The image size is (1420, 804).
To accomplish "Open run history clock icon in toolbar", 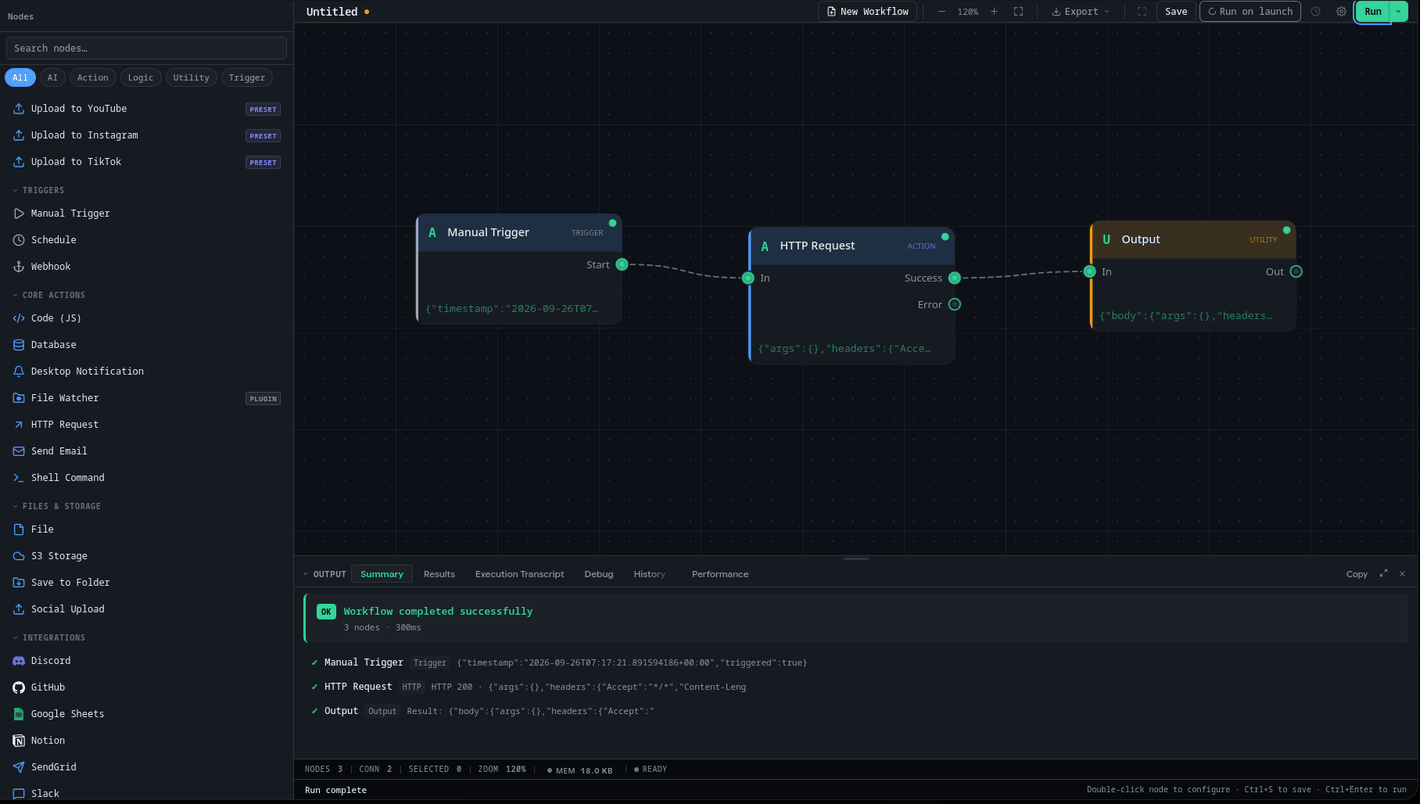I will [x=1316, y=12].
